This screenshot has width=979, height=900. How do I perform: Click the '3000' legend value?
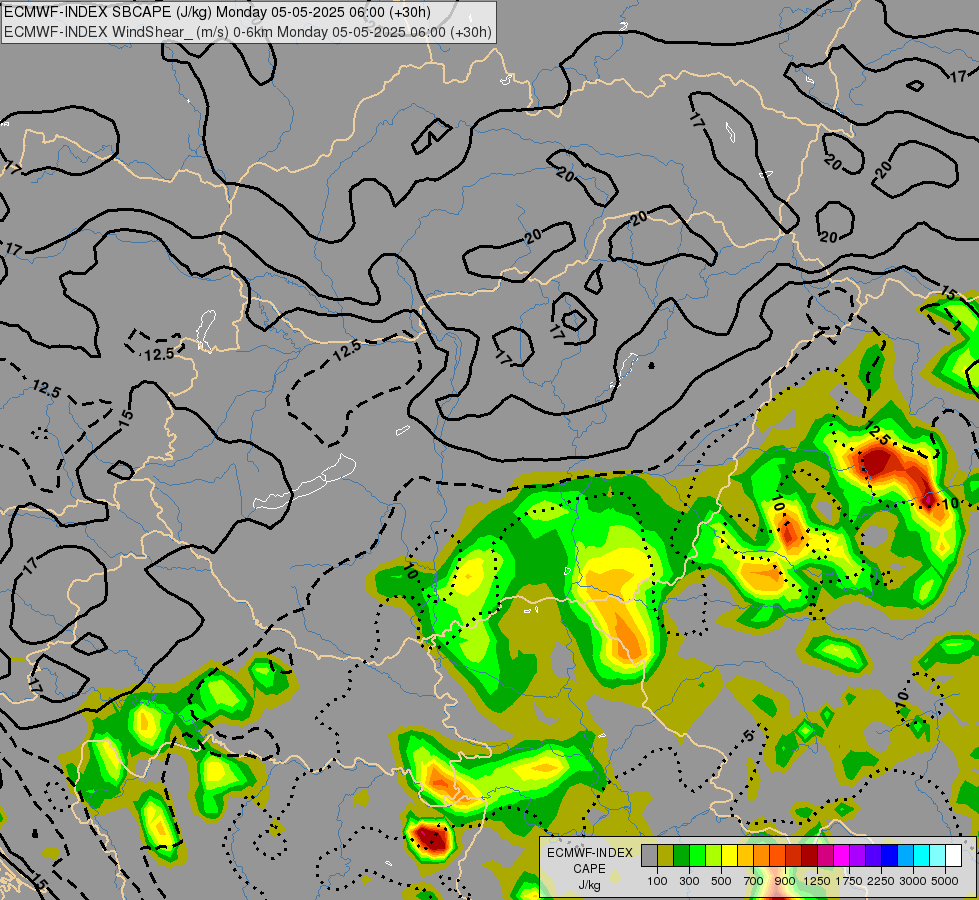click(x=913, y=881)
